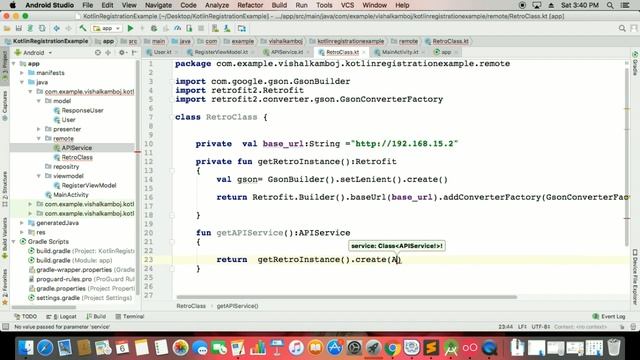Click the Profile app gauge icon
Viewport: 640px width, 360px height.
pyautogui.click(x=177, y=29)
